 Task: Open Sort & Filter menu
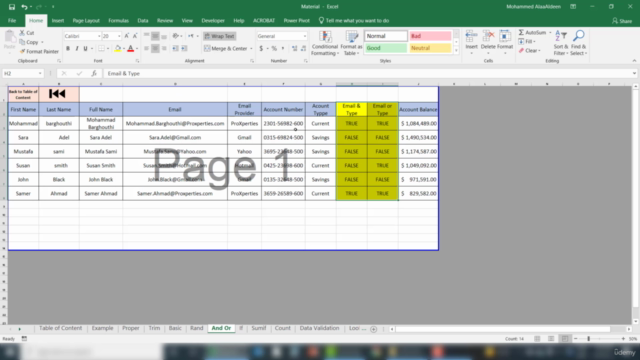(x=561, y=43)
